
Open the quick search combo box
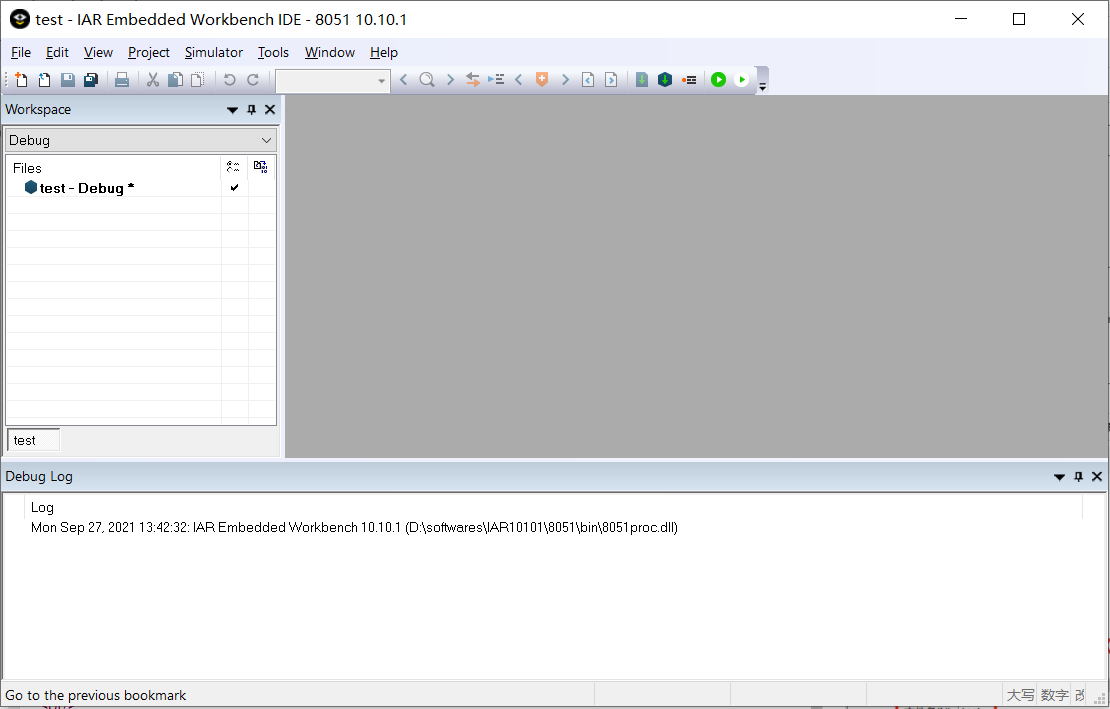[333, 81]
